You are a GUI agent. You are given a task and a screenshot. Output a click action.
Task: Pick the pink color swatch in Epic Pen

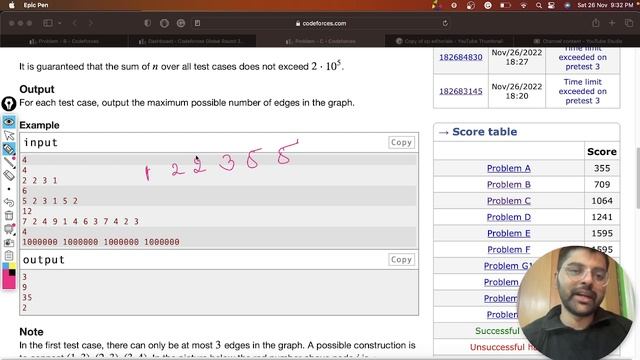[8, 282]
